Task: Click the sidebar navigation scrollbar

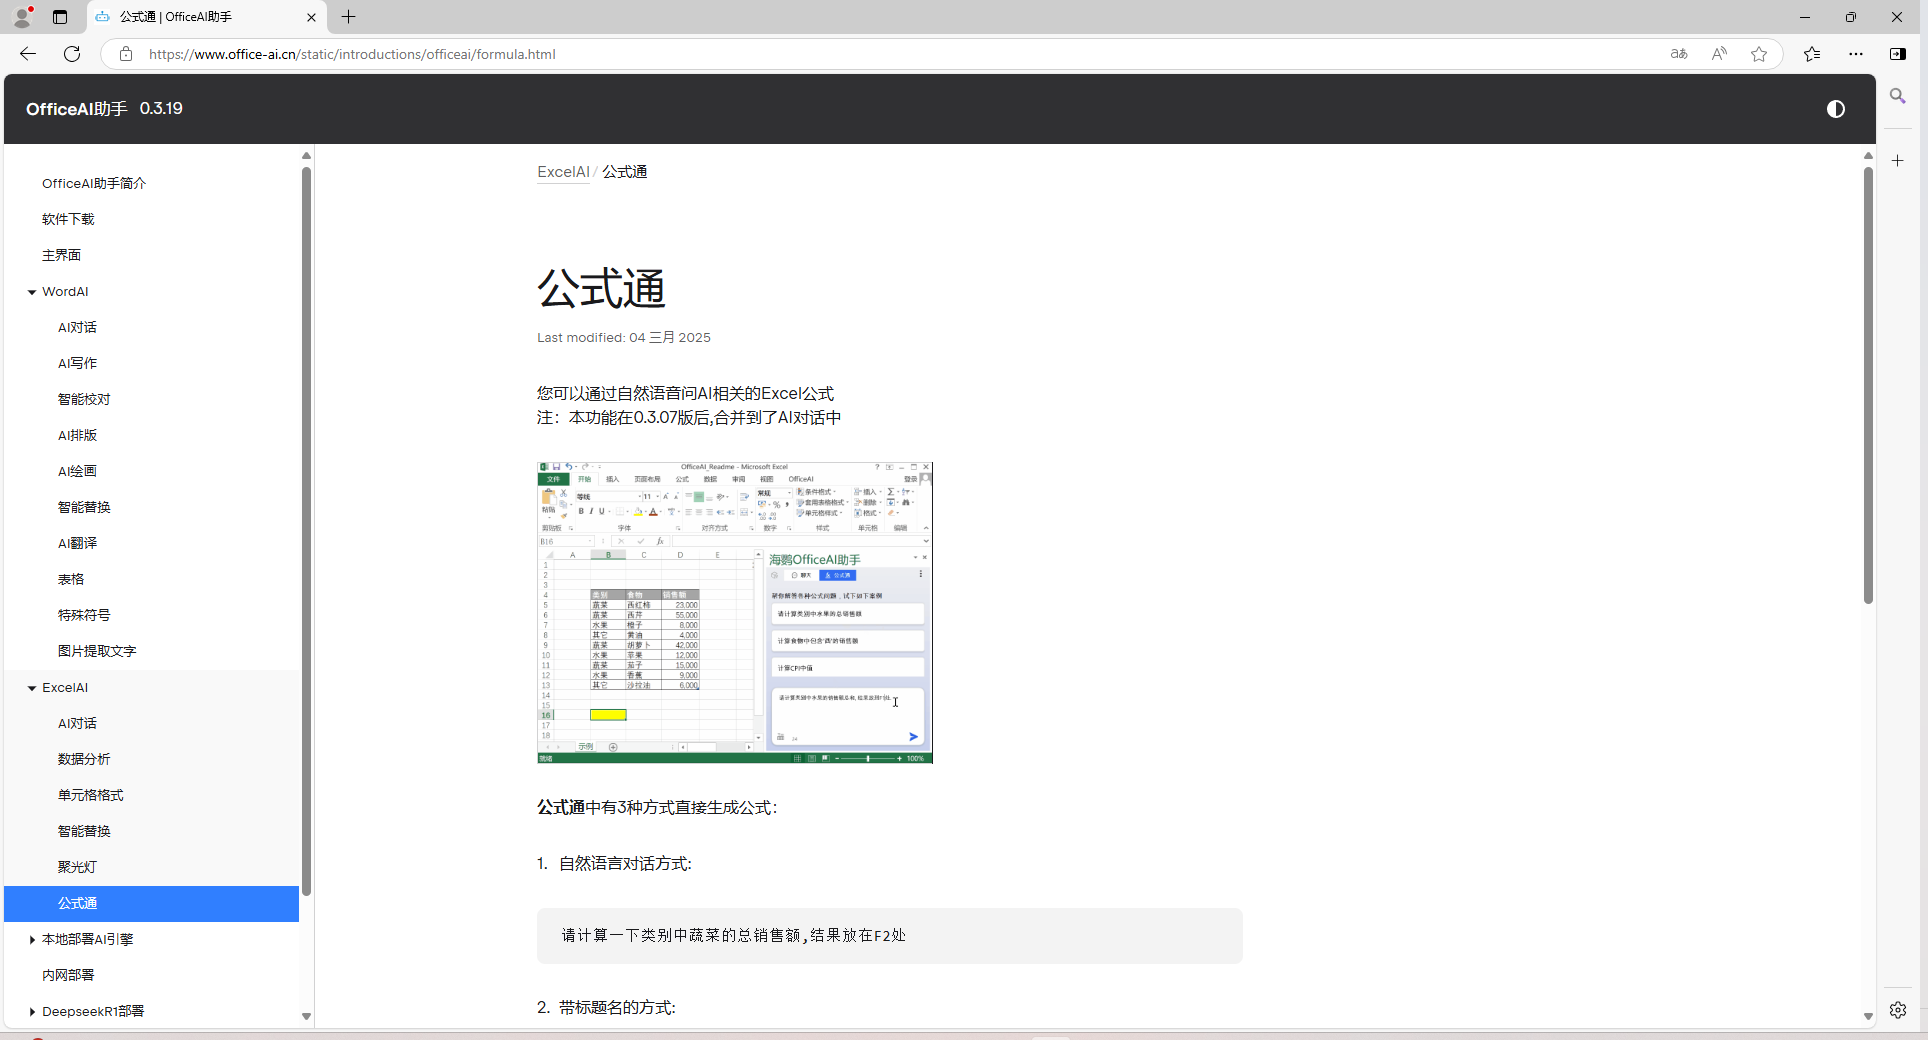Action: [306, 530]
